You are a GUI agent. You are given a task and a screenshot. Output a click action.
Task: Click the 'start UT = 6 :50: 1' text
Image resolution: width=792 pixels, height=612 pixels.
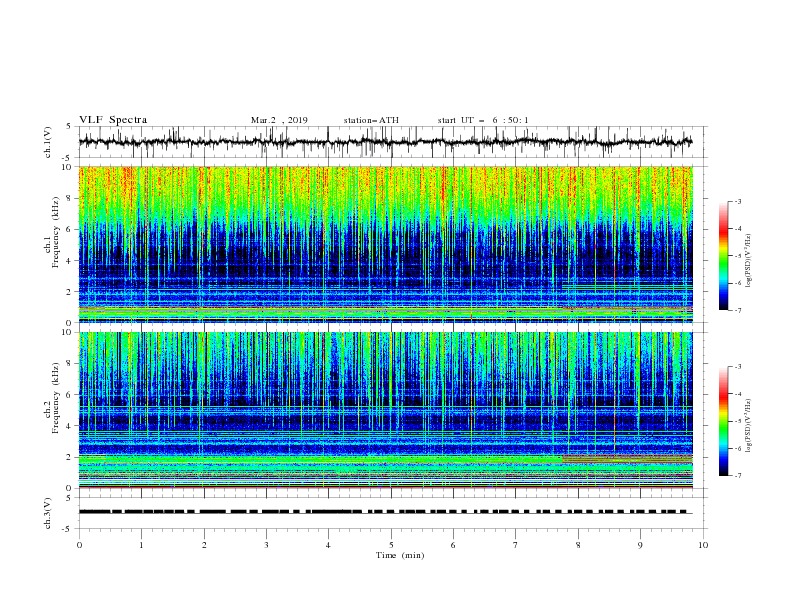pyautogui.click(x=483, y=120)
